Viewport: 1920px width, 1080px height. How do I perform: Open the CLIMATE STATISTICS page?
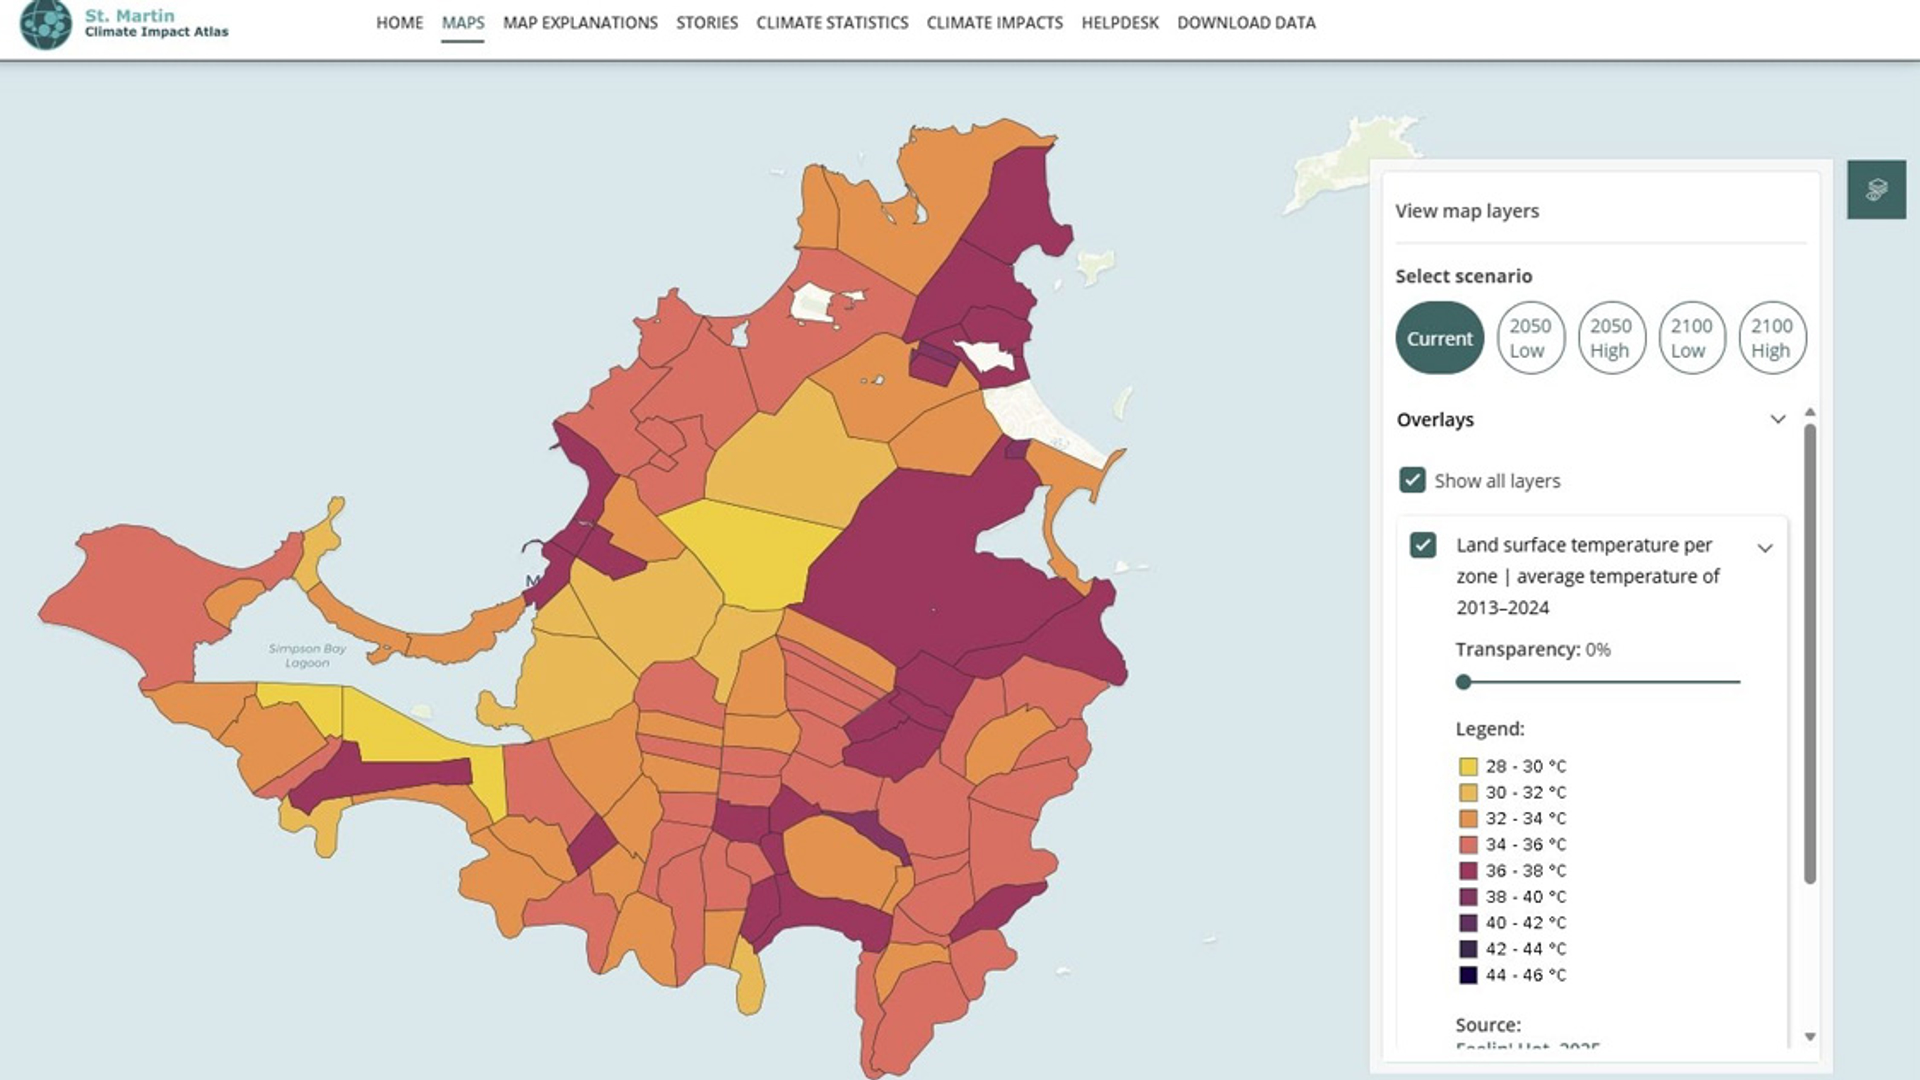833,22
